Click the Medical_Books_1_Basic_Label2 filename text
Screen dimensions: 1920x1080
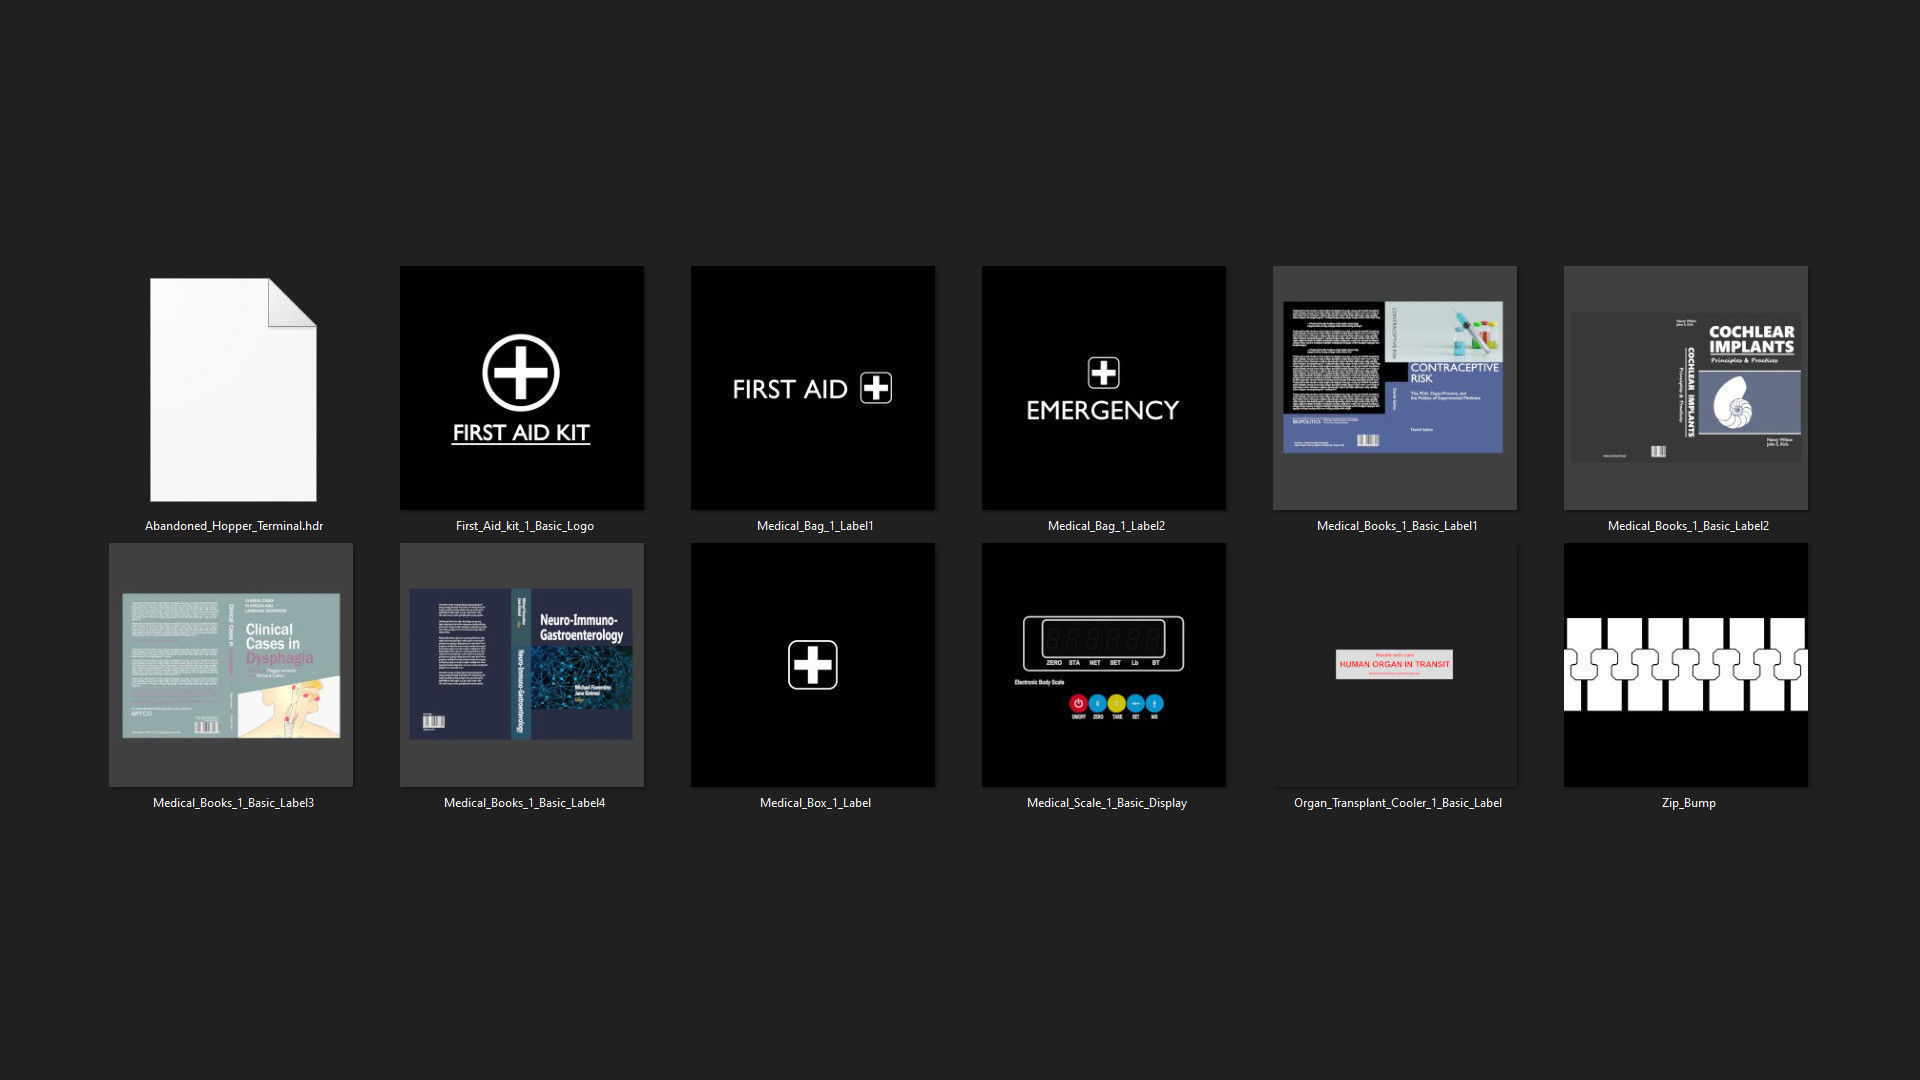click(1688, 526)
